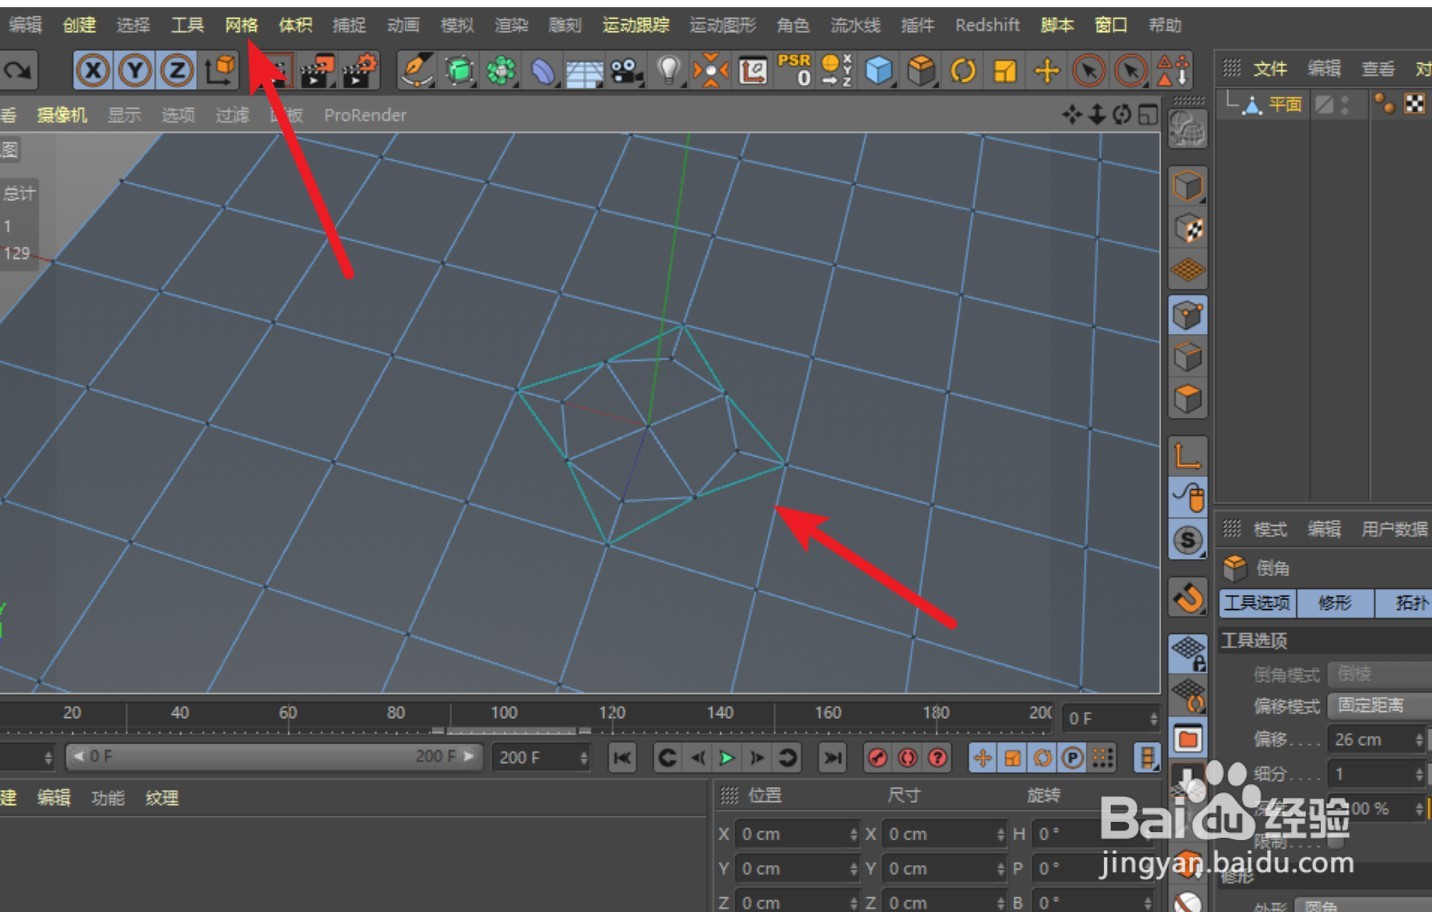The width and height of the screenshot is (1432, 912).
Task: Click the green array cloner icon
Action: 501,70
